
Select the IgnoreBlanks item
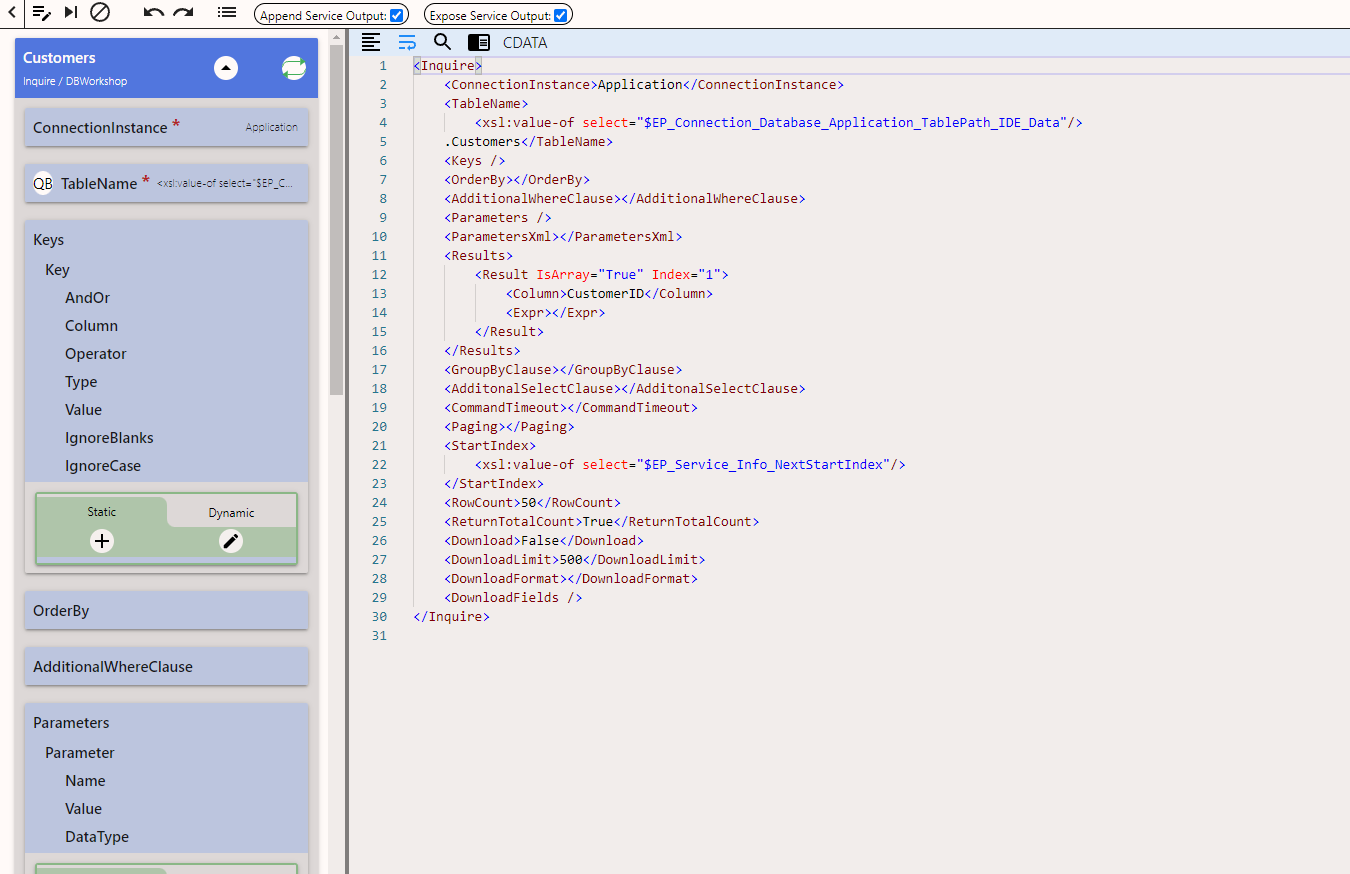coord(109,438)
